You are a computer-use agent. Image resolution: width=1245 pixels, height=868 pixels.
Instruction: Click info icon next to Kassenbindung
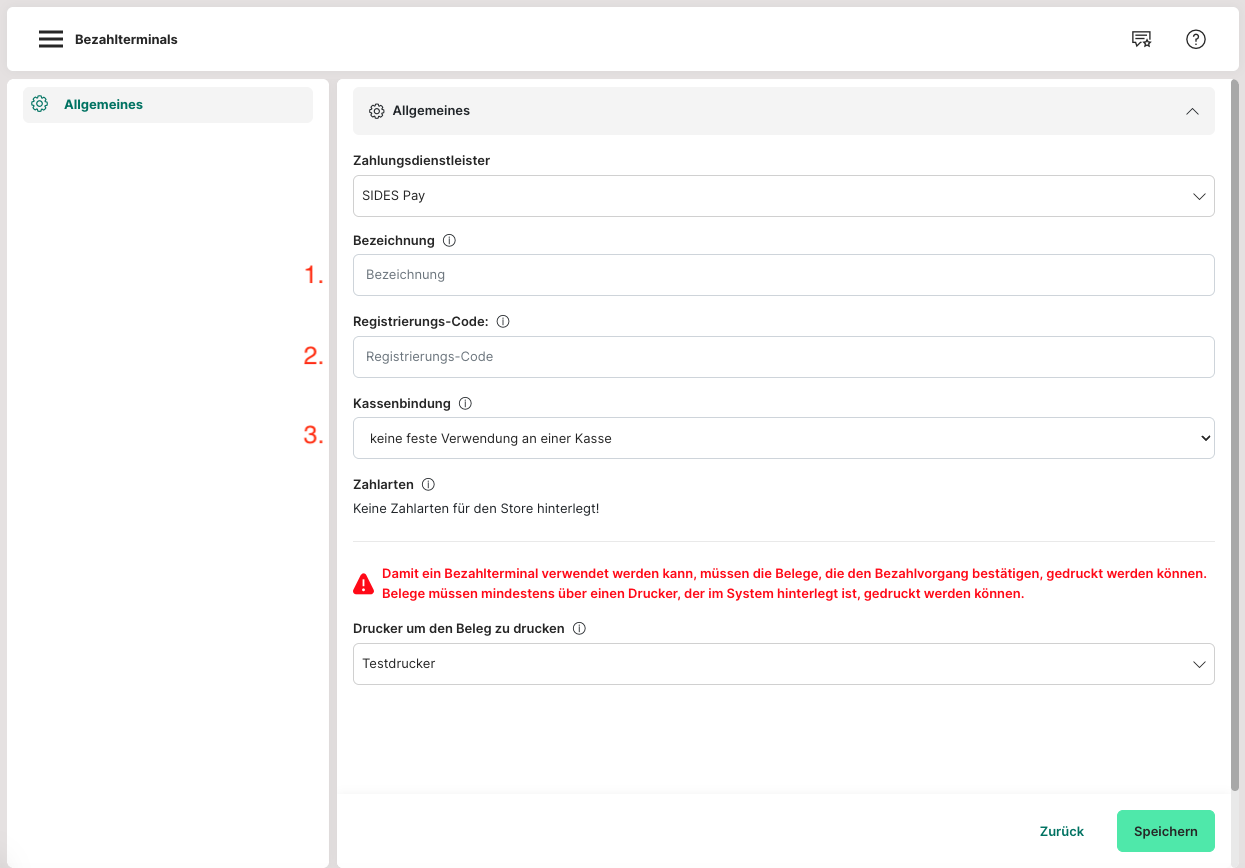point(465,404)
